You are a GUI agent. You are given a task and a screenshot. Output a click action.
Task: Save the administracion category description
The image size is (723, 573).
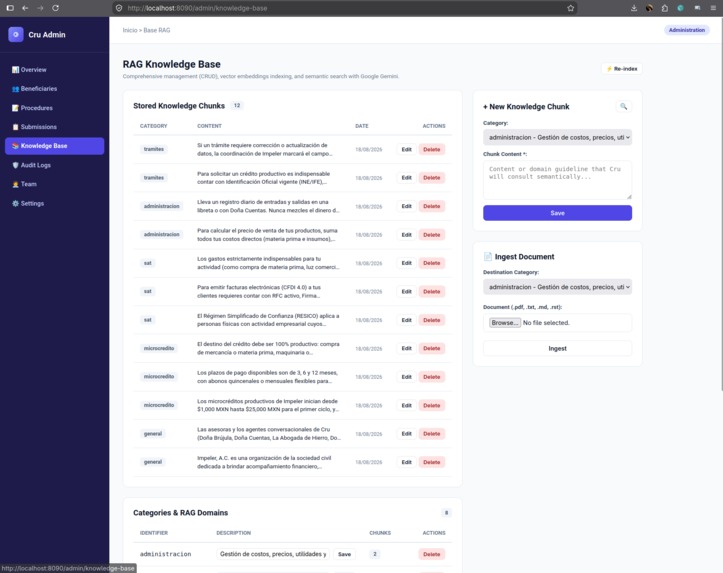[344, 554]
